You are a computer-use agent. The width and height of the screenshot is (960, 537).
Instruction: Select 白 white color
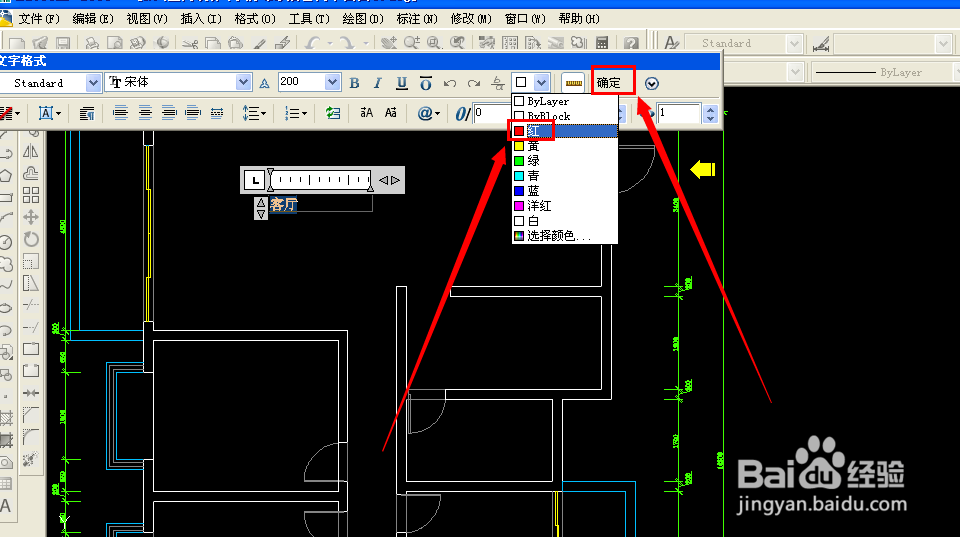click(564, 220)
